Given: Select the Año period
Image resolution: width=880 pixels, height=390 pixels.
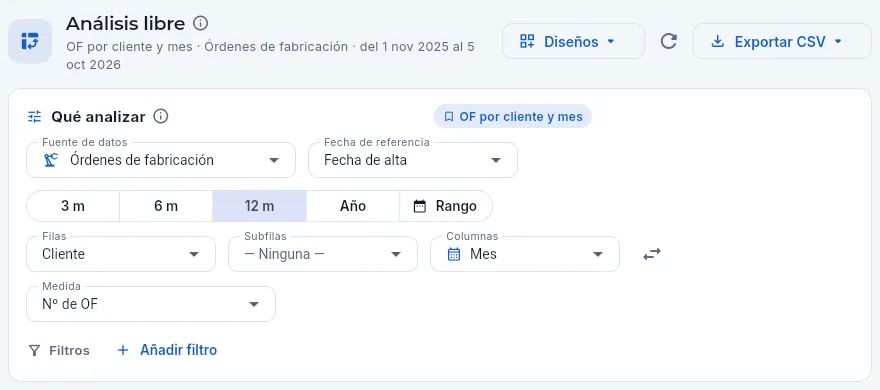Looking at the screenshot, I should [353, 206].
